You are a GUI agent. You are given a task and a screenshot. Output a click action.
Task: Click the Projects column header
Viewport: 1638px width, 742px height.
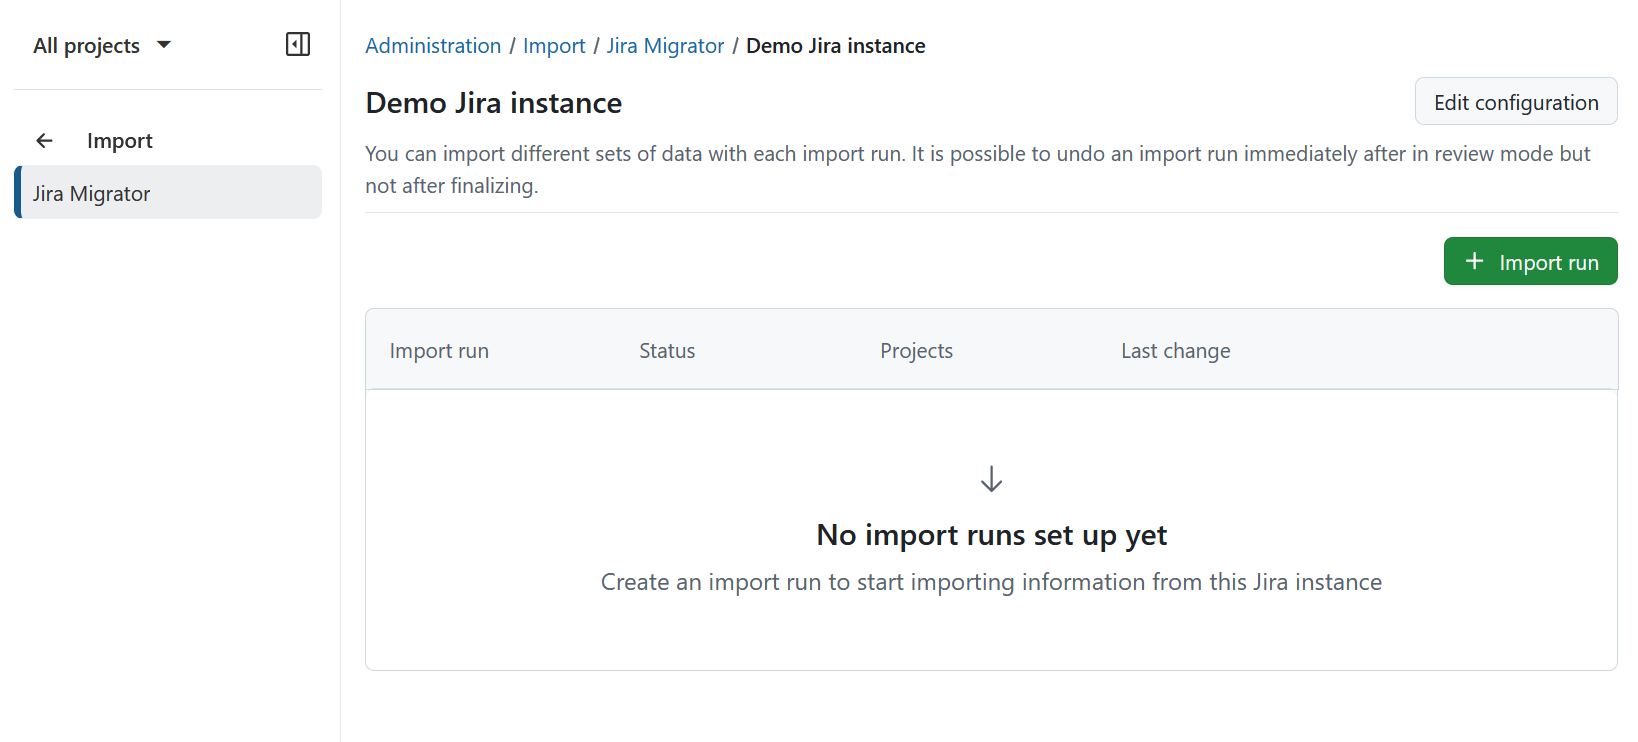[x=916, y=351]
